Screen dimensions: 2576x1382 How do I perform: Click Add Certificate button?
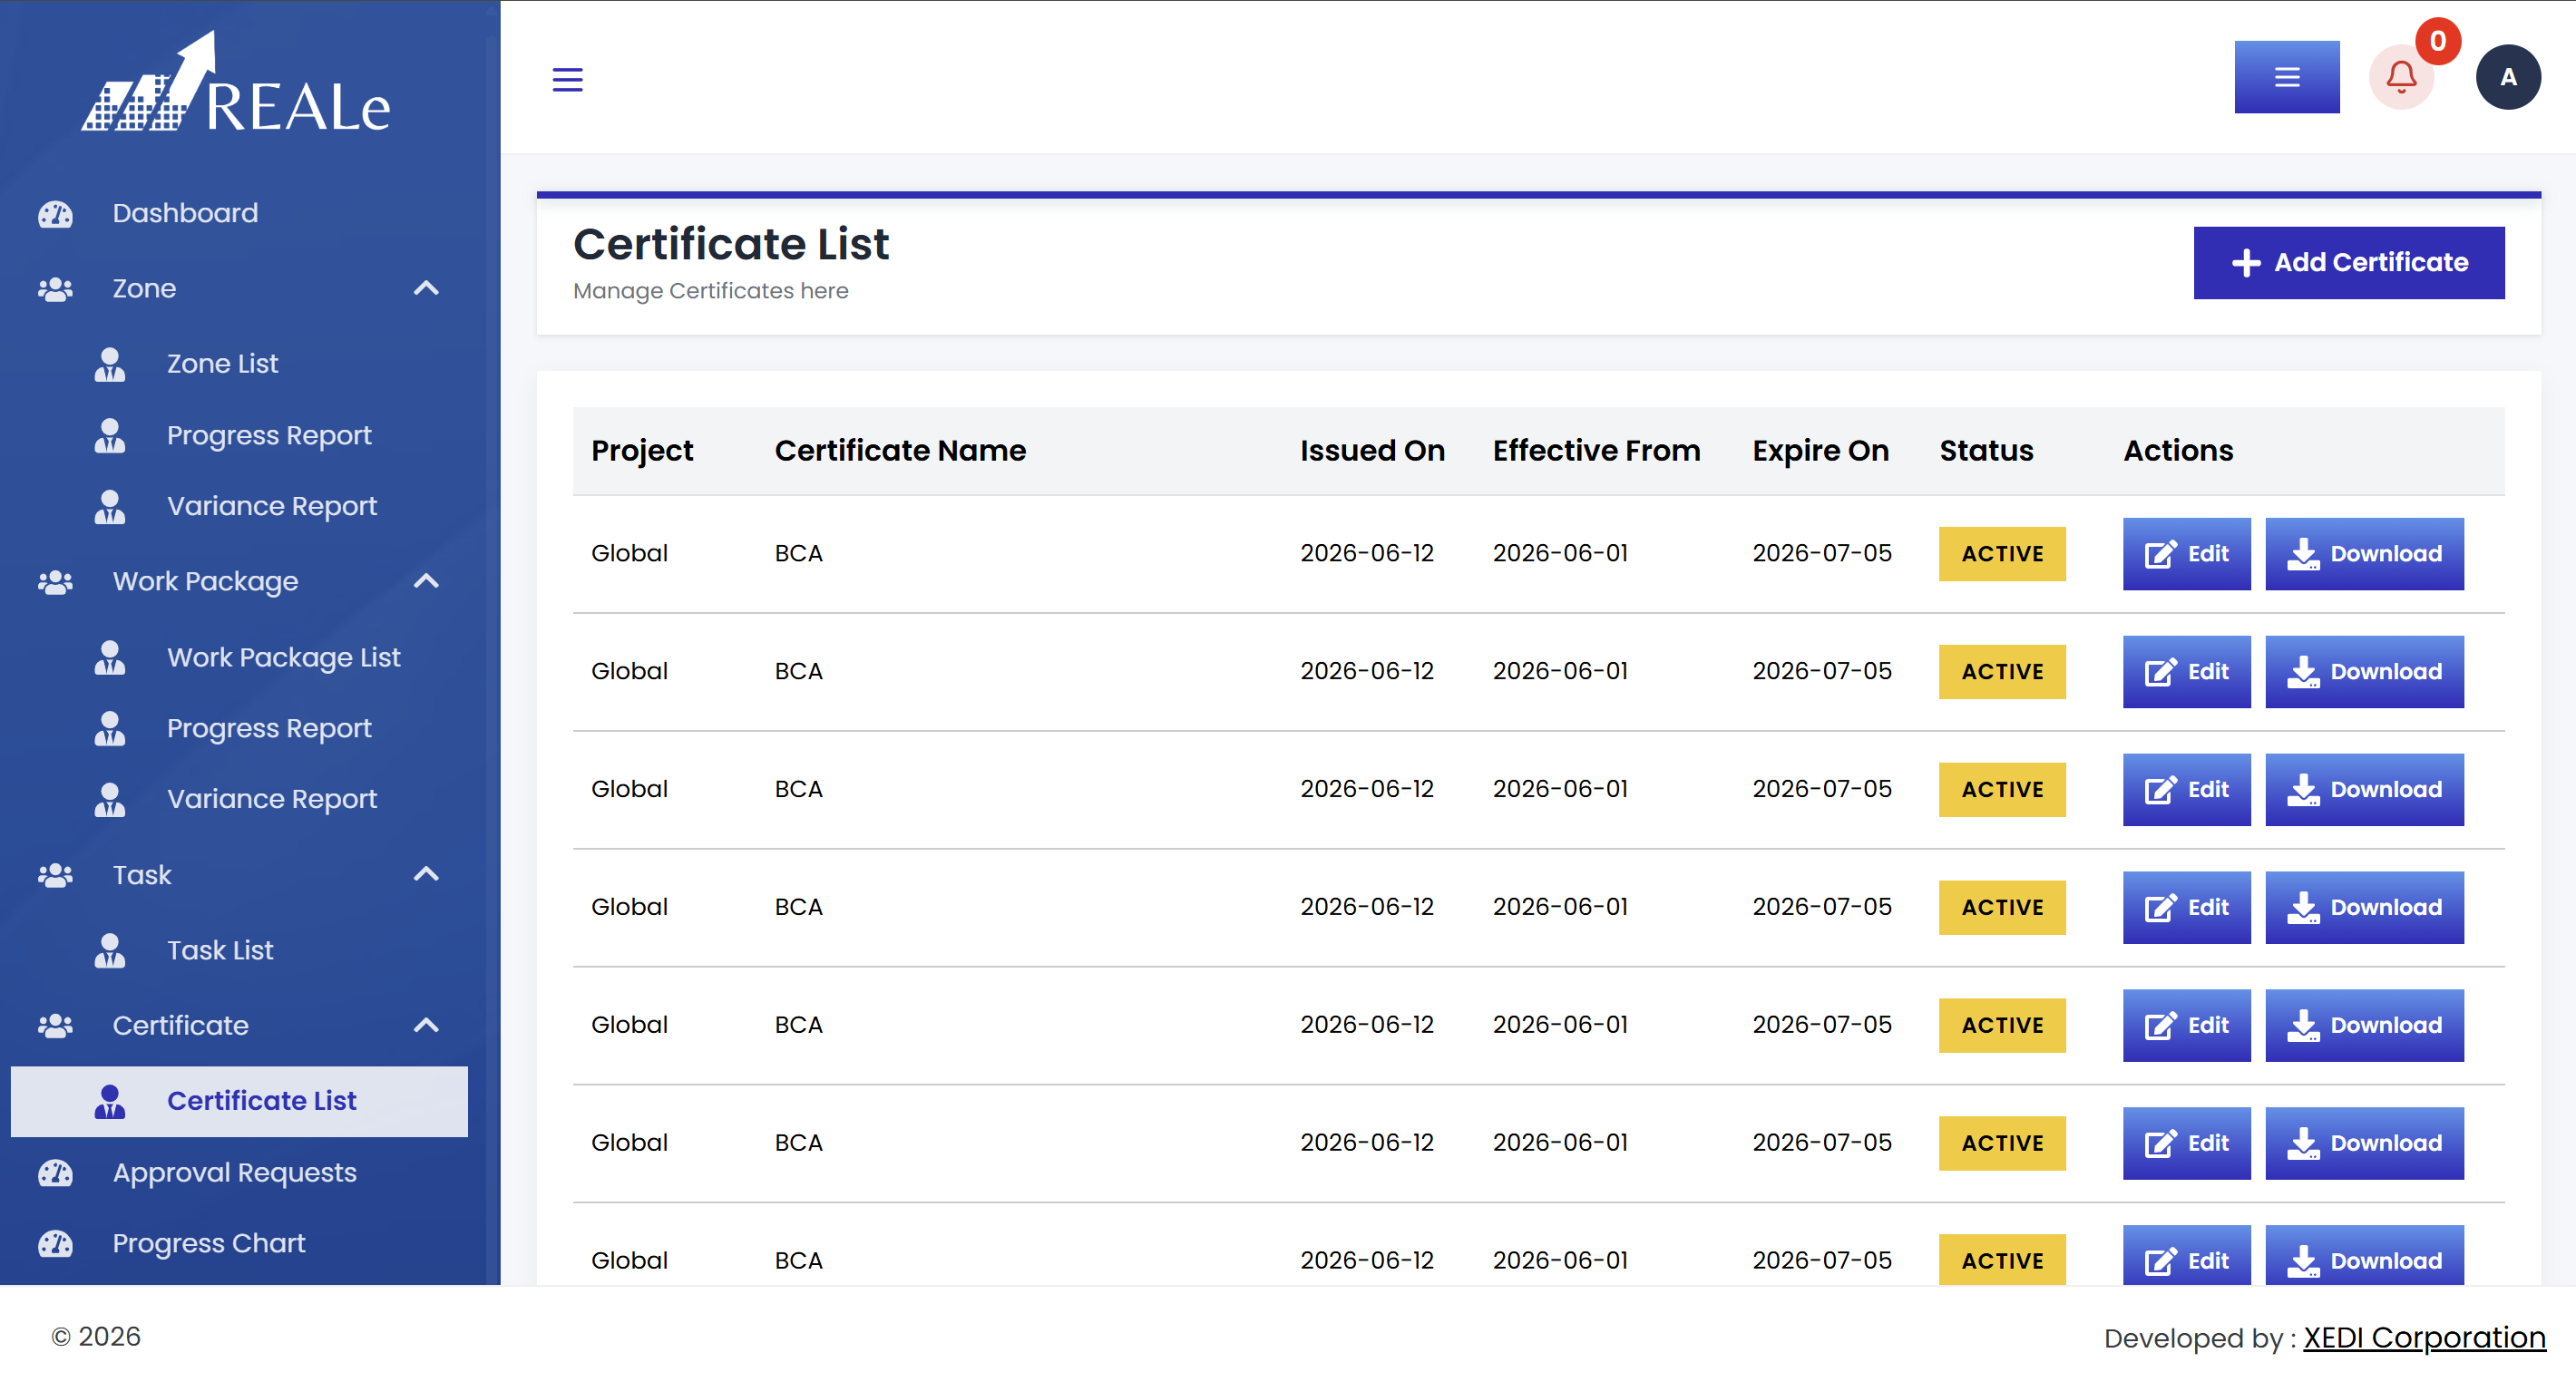(2348, 263)
